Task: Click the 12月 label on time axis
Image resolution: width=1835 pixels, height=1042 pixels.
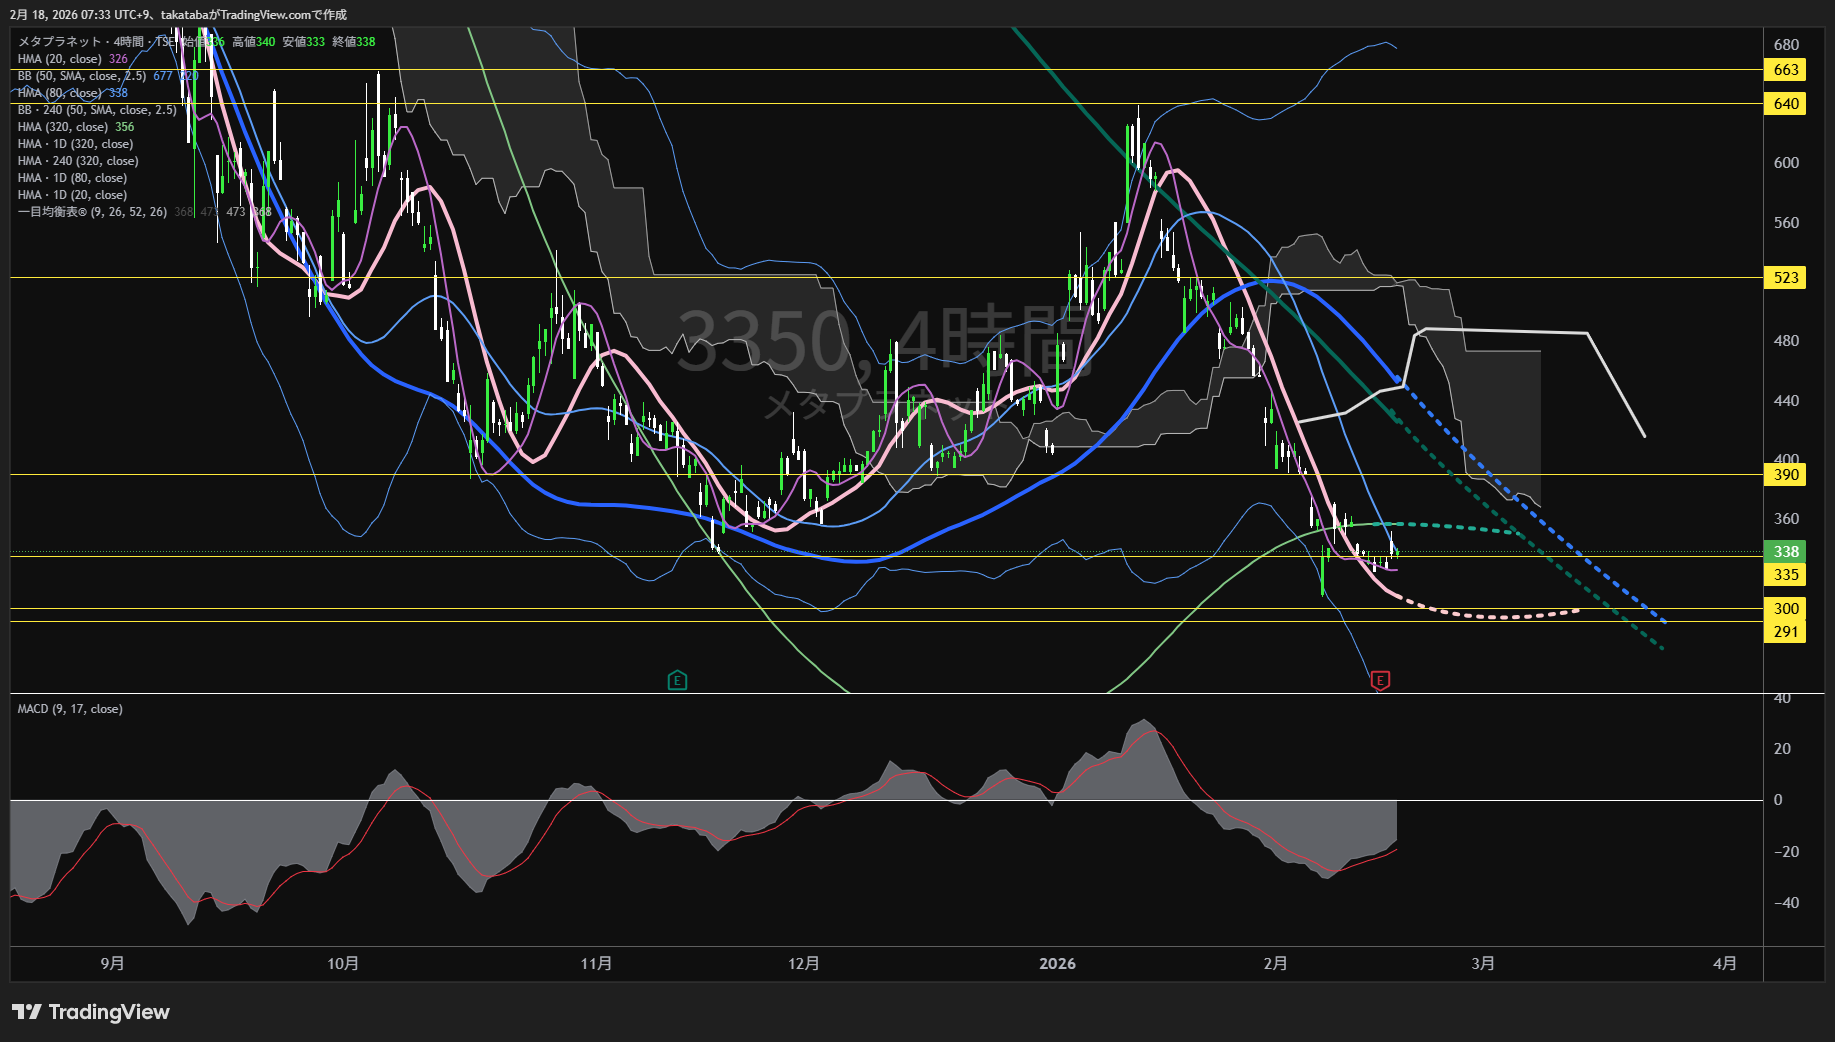Action: tap(804, 964)
